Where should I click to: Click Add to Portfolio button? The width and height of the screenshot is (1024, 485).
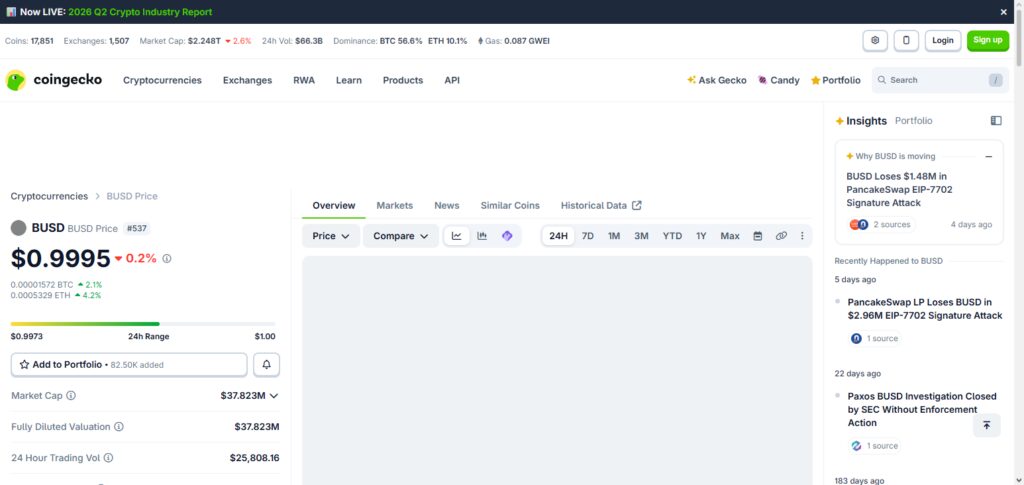[129, 365]
